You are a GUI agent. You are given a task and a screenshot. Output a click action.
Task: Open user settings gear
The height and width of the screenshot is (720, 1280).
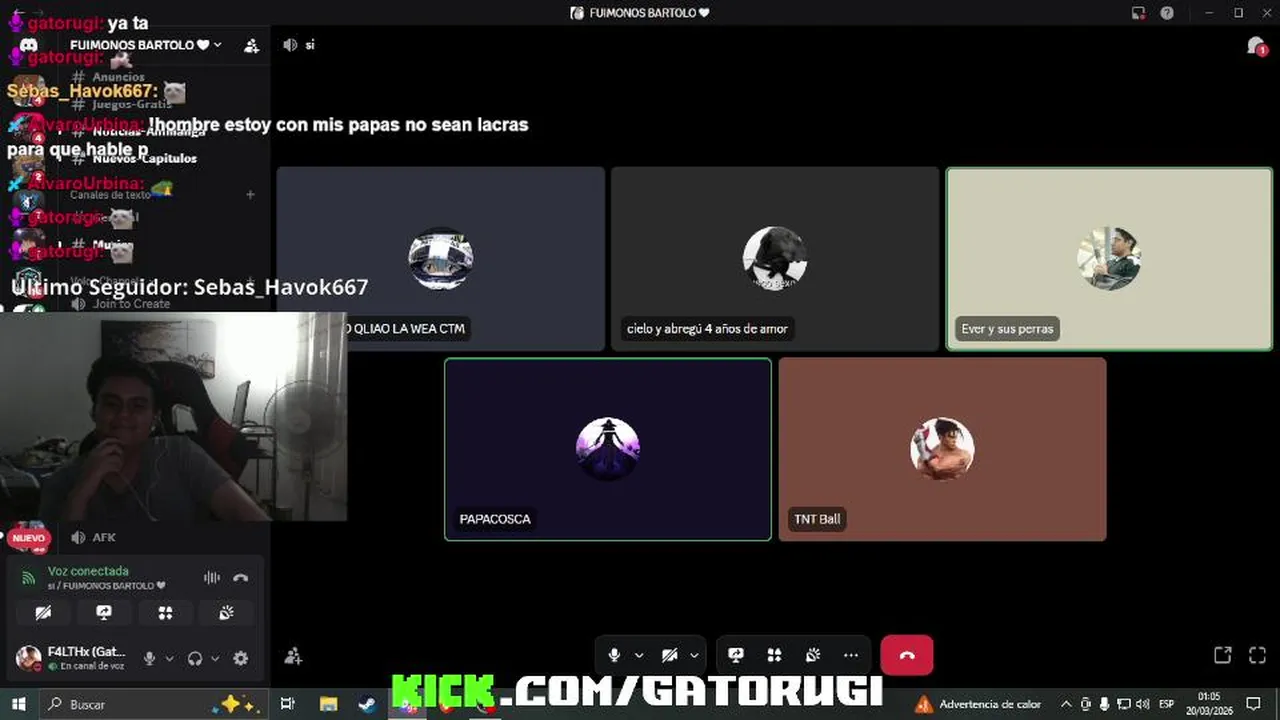(x=241, y=658)
